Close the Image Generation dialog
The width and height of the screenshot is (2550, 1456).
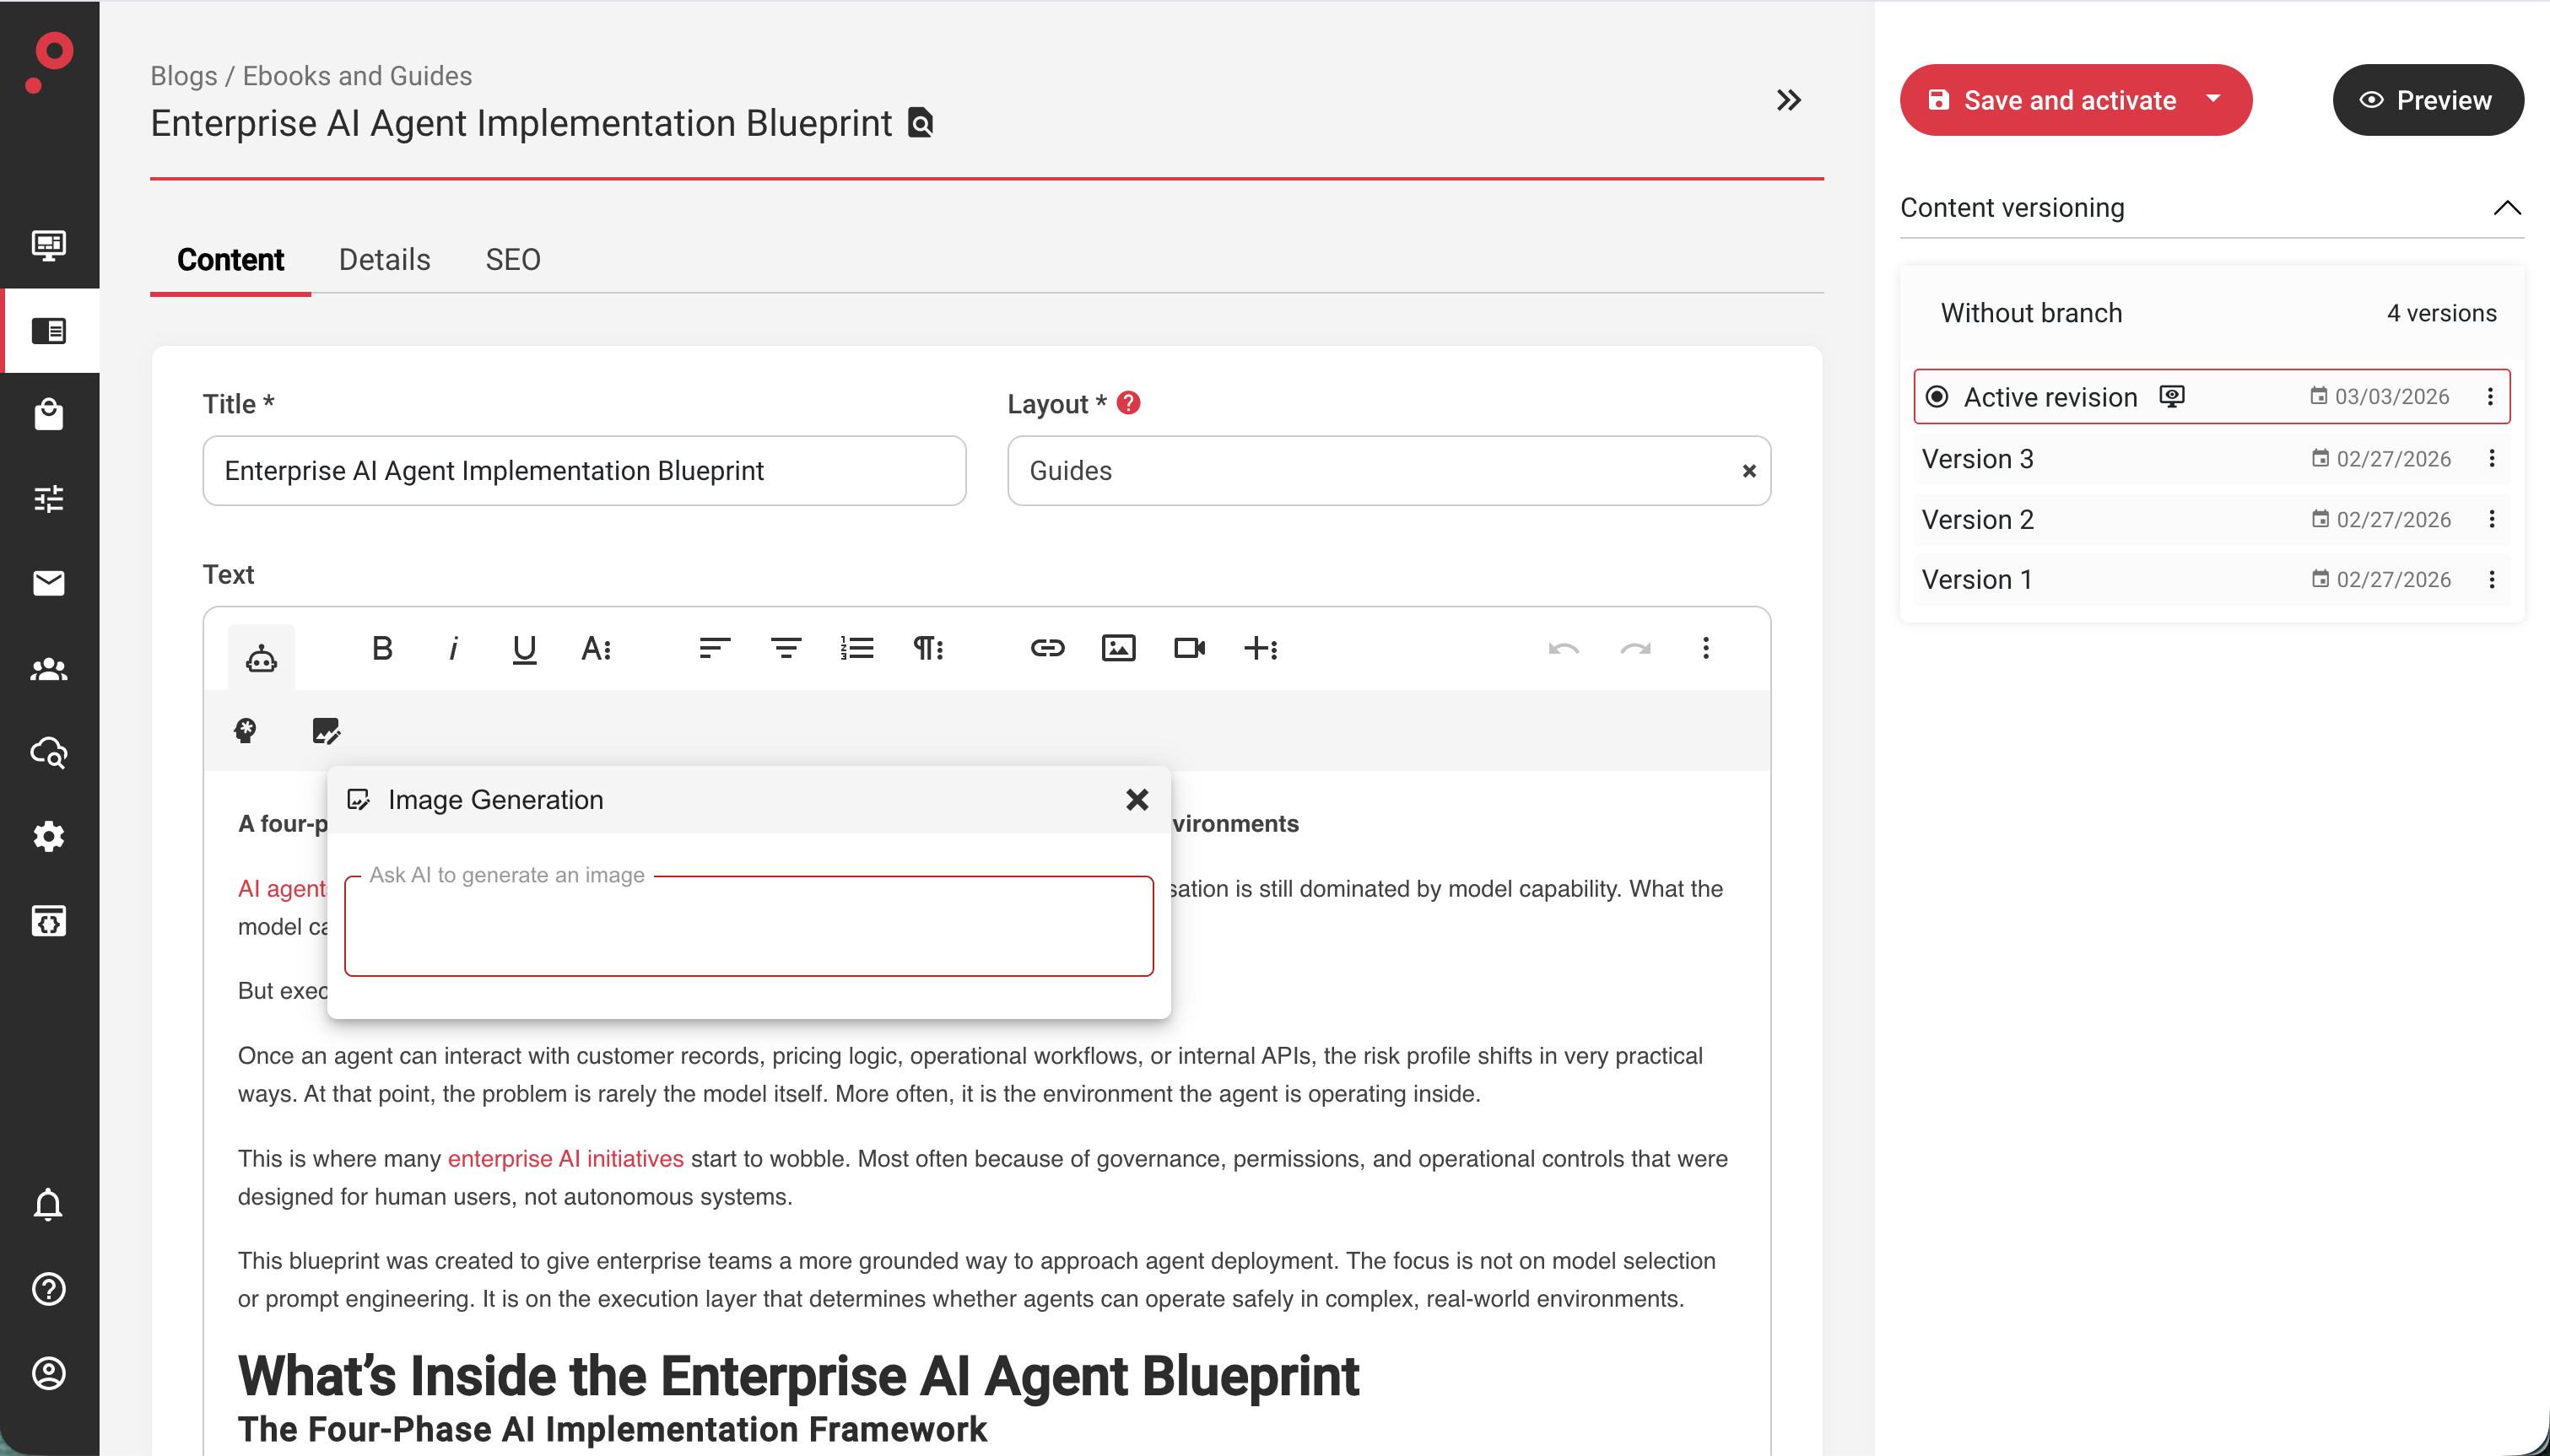click(1136, 799)
